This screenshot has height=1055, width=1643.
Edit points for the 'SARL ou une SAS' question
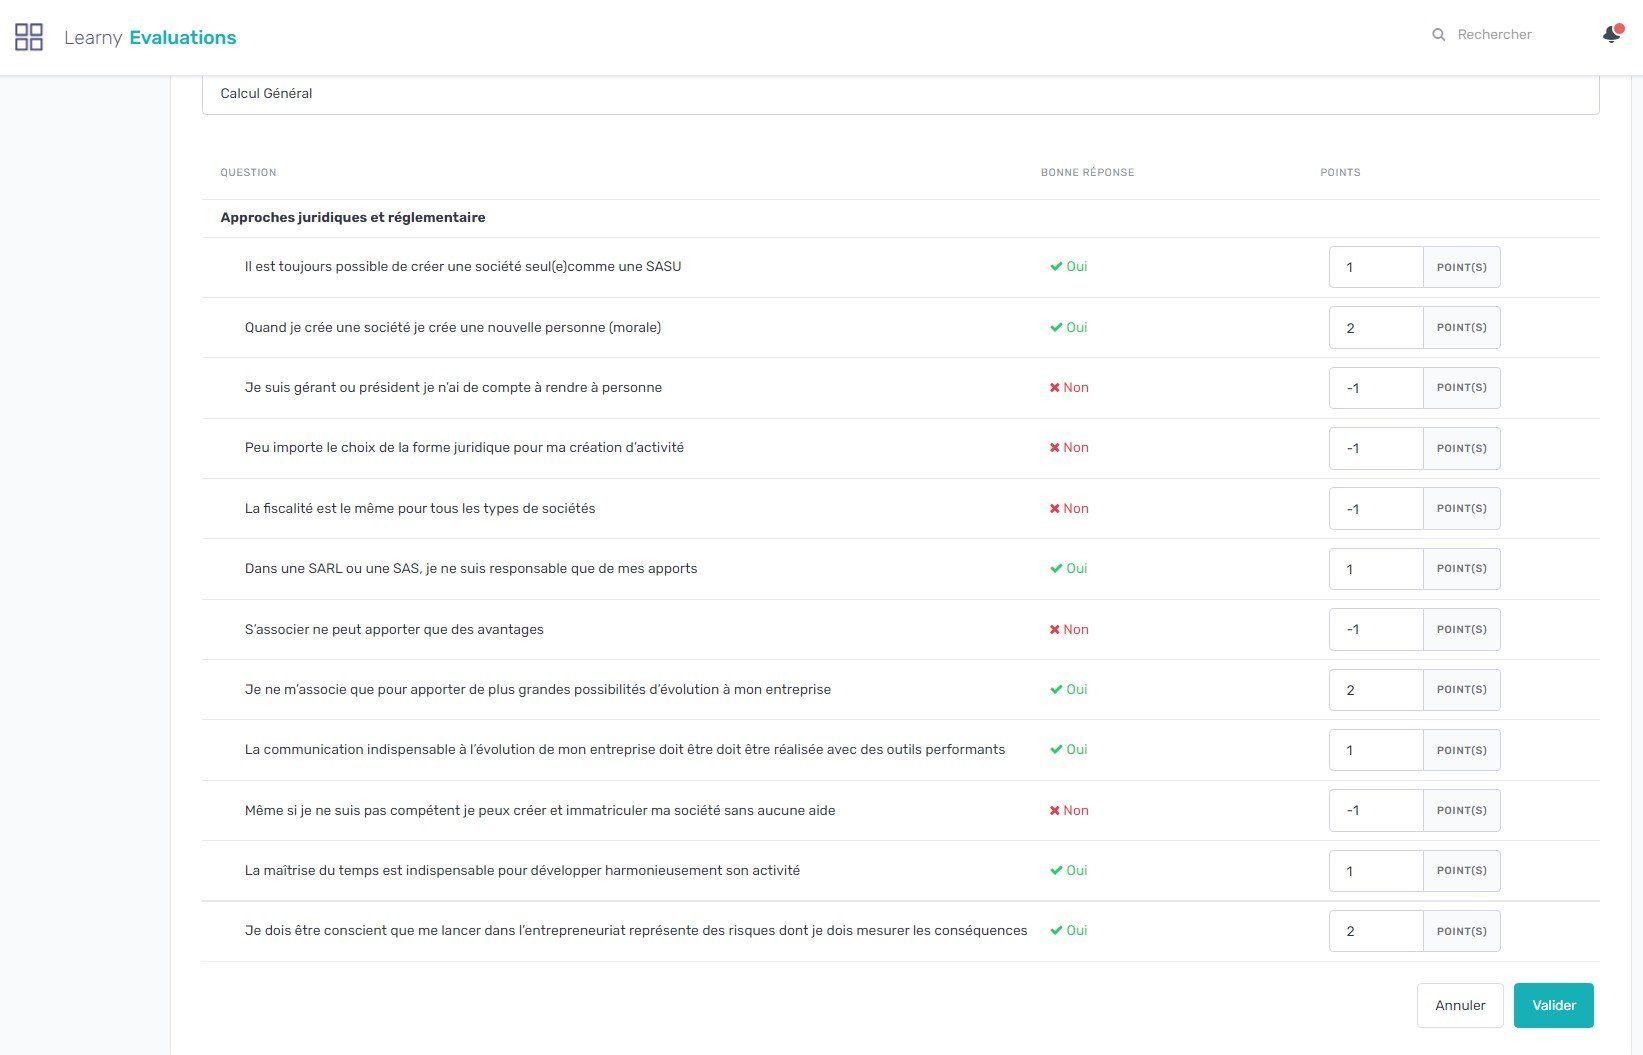click(x=1376, y=569)
